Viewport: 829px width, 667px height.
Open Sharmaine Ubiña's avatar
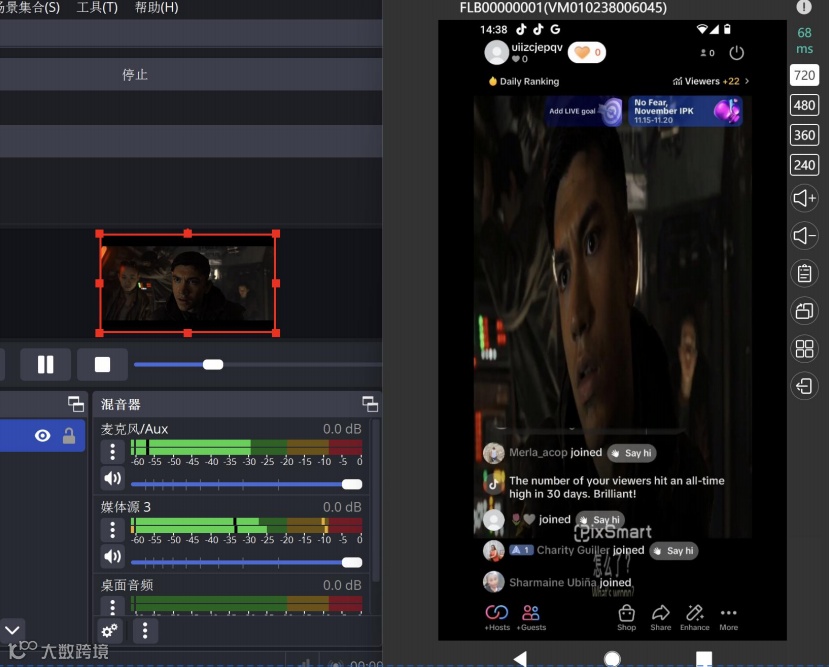tap(493, 582)
